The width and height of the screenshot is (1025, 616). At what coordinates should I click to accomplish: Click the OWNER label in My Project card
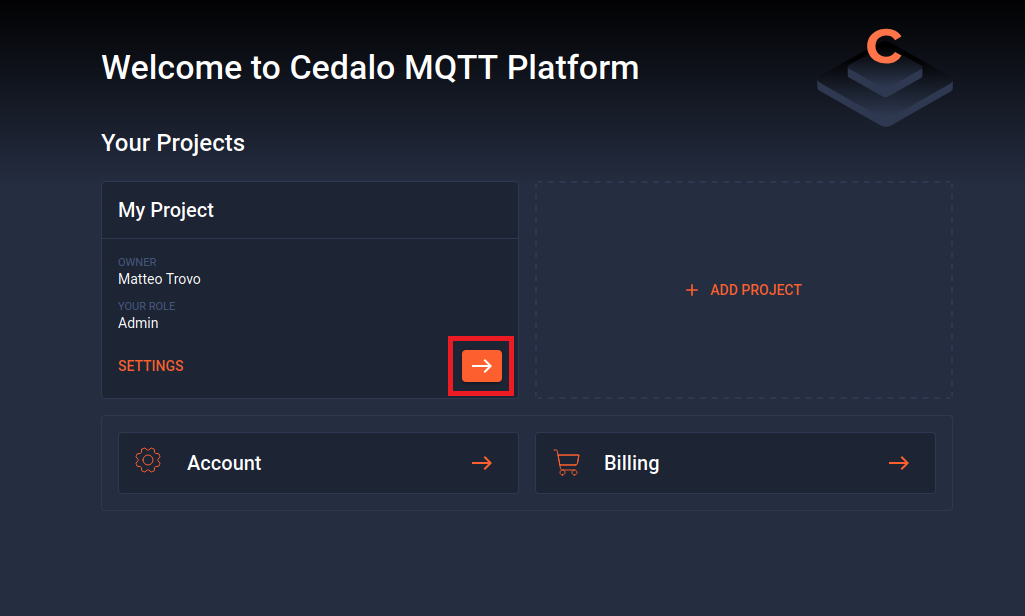click(137, 262)
